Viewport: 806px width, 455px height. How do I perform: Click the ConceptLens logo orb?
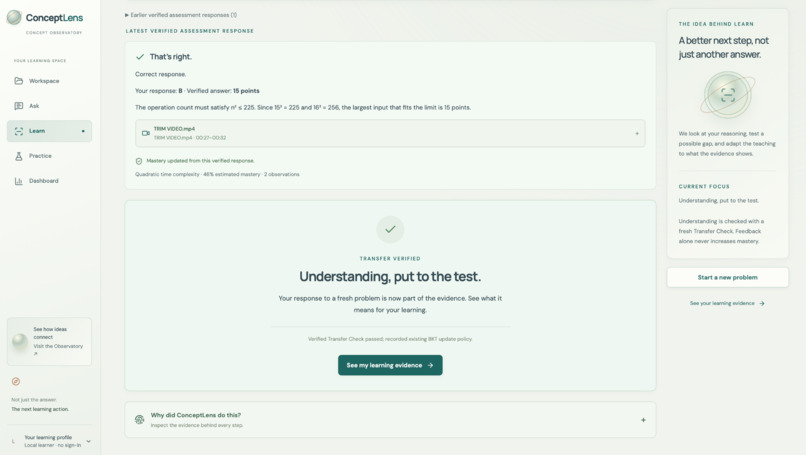coord(14,17)
